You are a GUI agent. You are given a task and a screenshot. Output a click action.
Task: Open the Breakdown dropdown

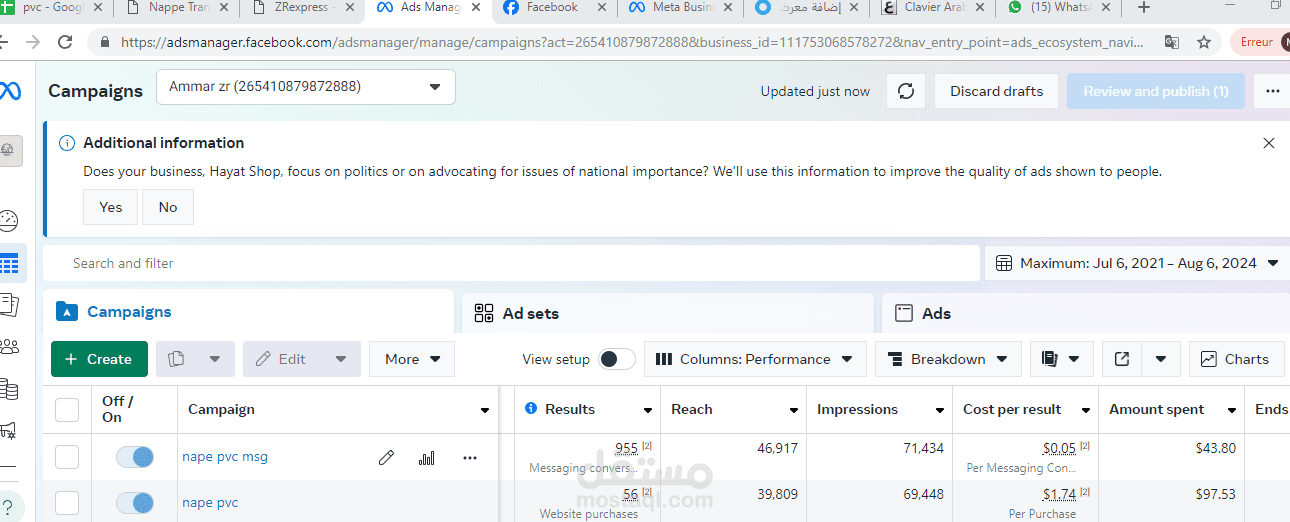[x=948, y=359]
